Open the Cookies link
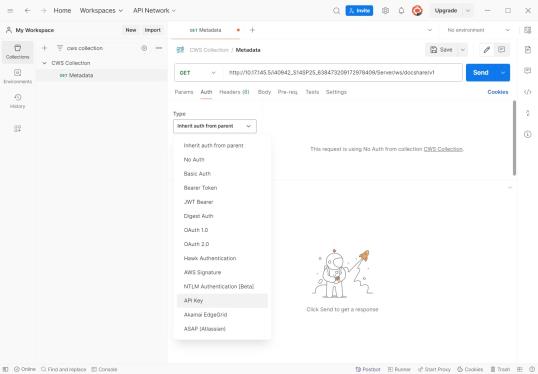 point(498,92)
